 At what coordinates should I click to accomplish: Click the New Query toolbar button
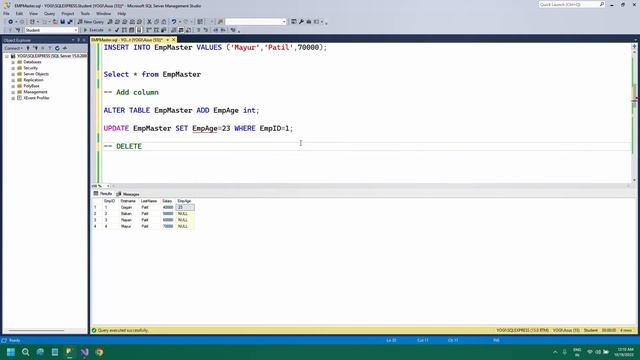pyautogui.click(x=91, y=22)
